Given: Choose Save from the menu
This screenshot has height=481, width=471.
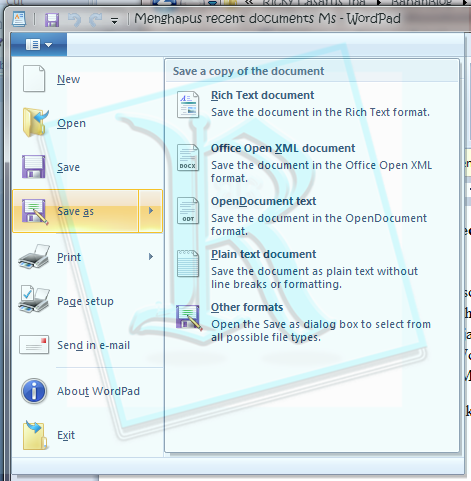Looking at the screenshot, I should point(68,167).
